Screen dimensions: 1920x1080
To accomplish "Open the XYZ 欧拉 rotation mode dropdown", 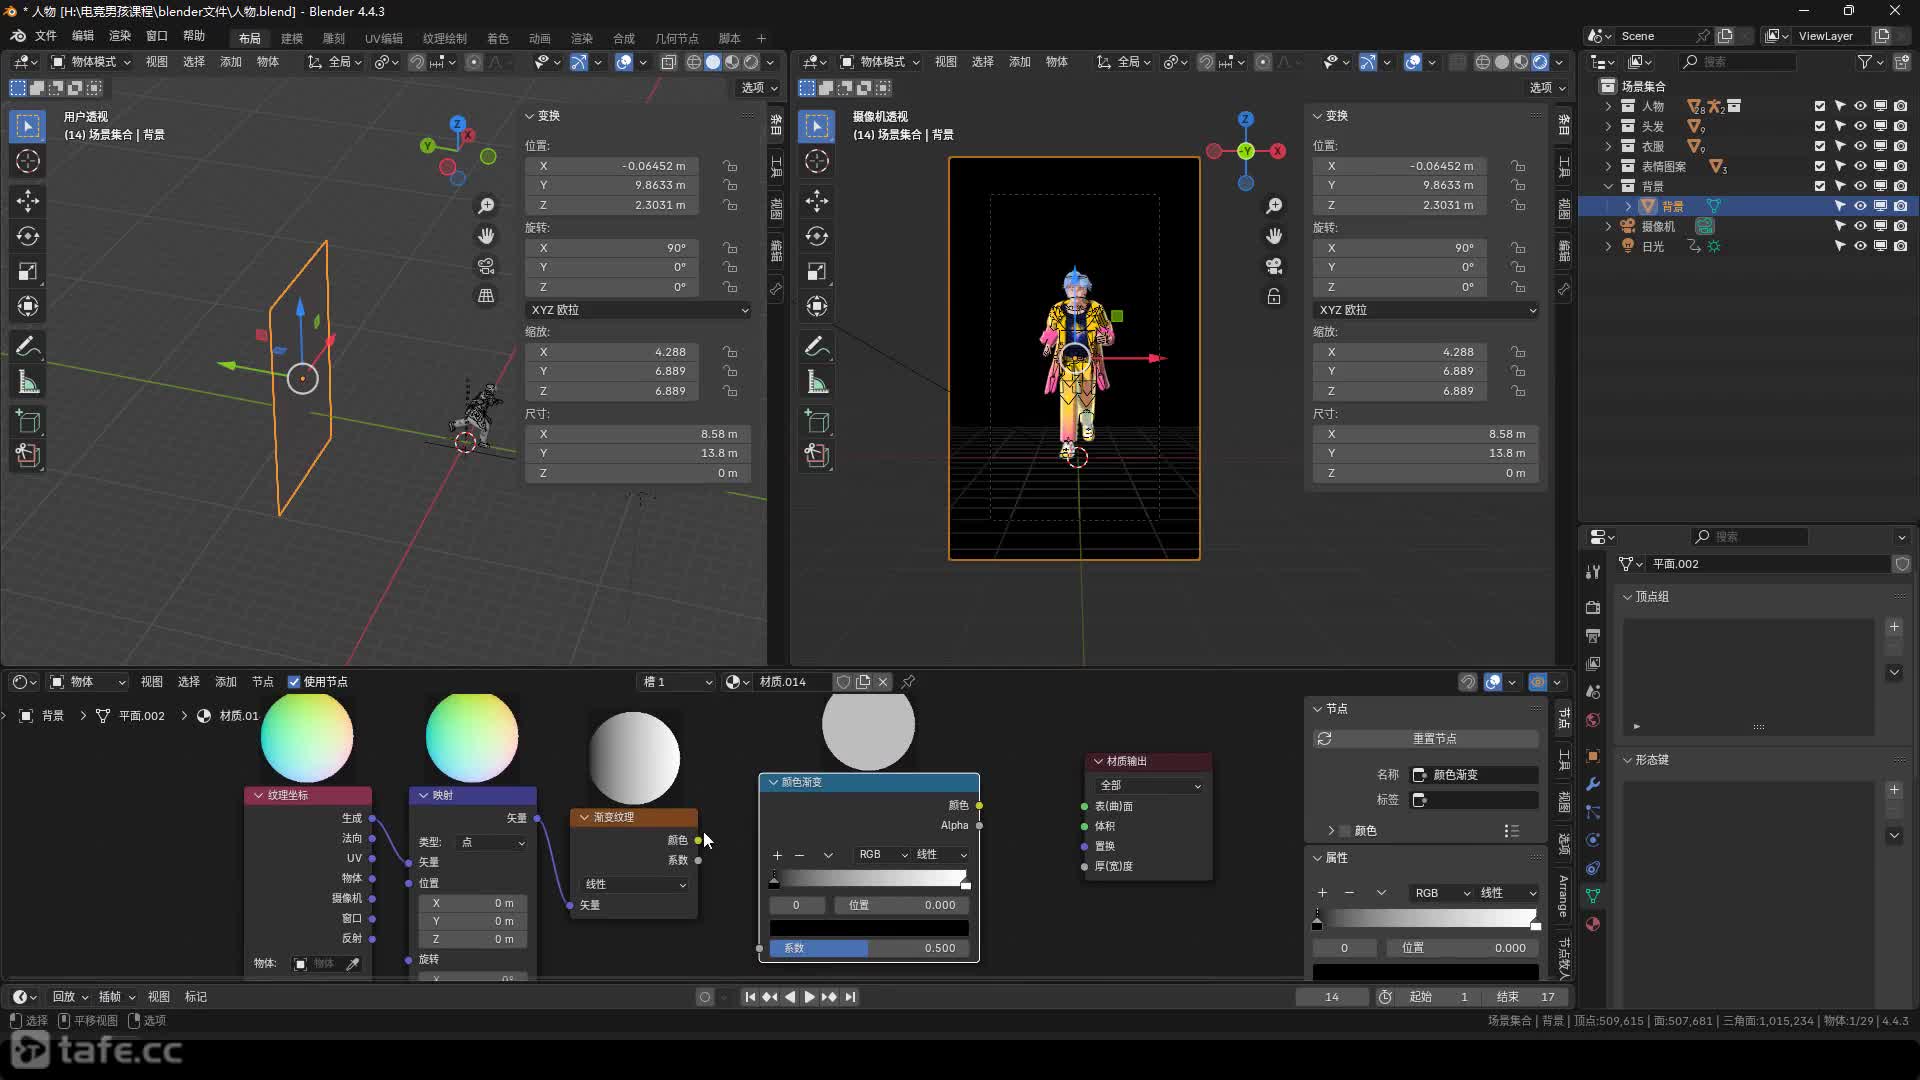I will pyautogui.click(x=638, y=310).
